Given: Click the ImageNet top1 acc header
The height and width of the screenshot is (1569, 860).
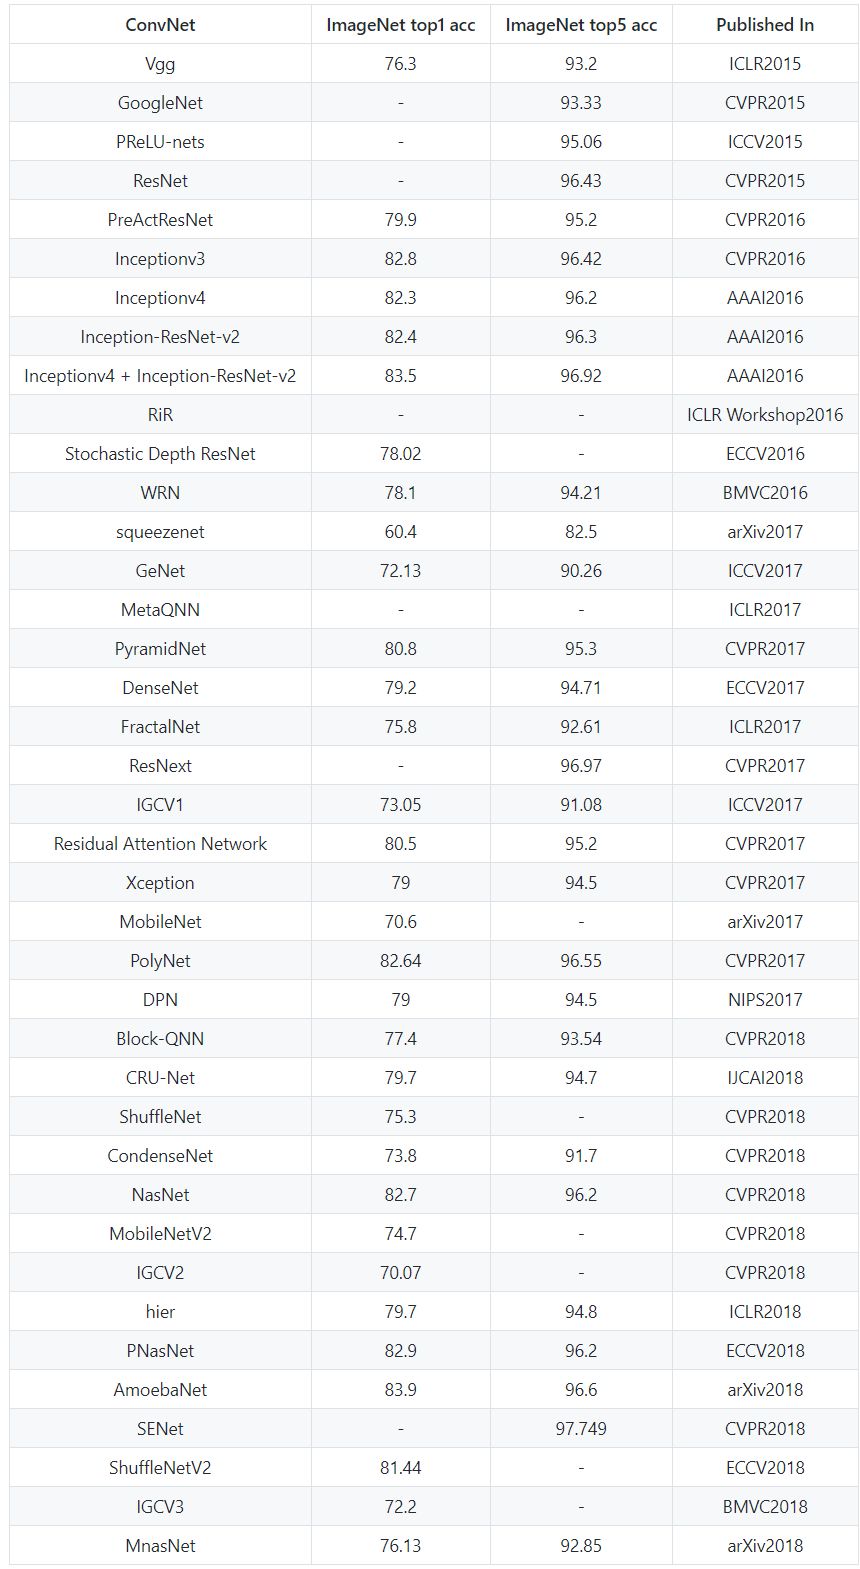Looking at the screenshot, I should point(400,25).
